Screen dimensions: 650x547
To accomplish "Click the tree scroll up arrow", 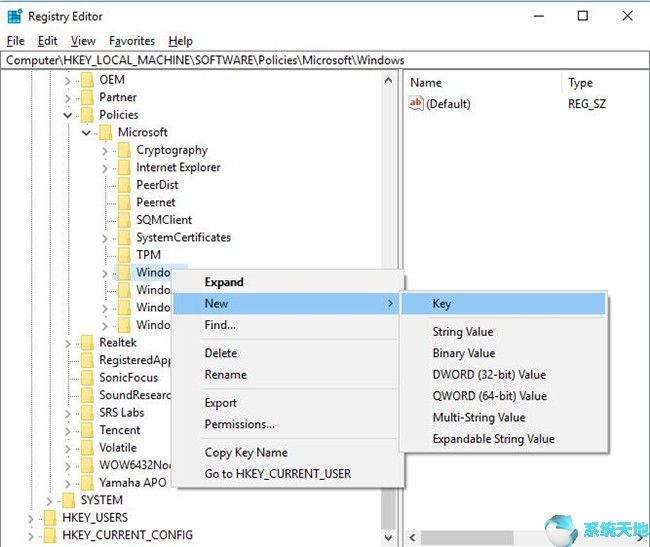I will pos(388,80).
